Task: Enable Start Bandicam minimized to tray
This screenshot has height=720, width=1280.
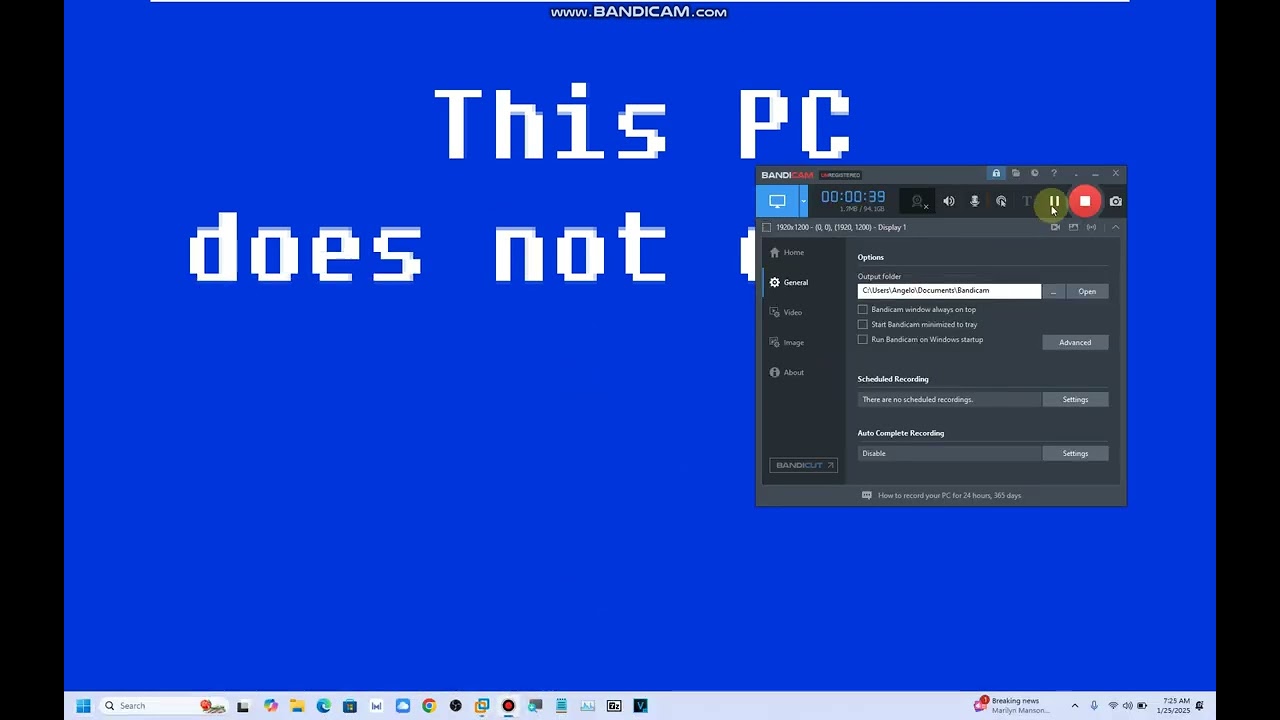Action: pos(862,324)
